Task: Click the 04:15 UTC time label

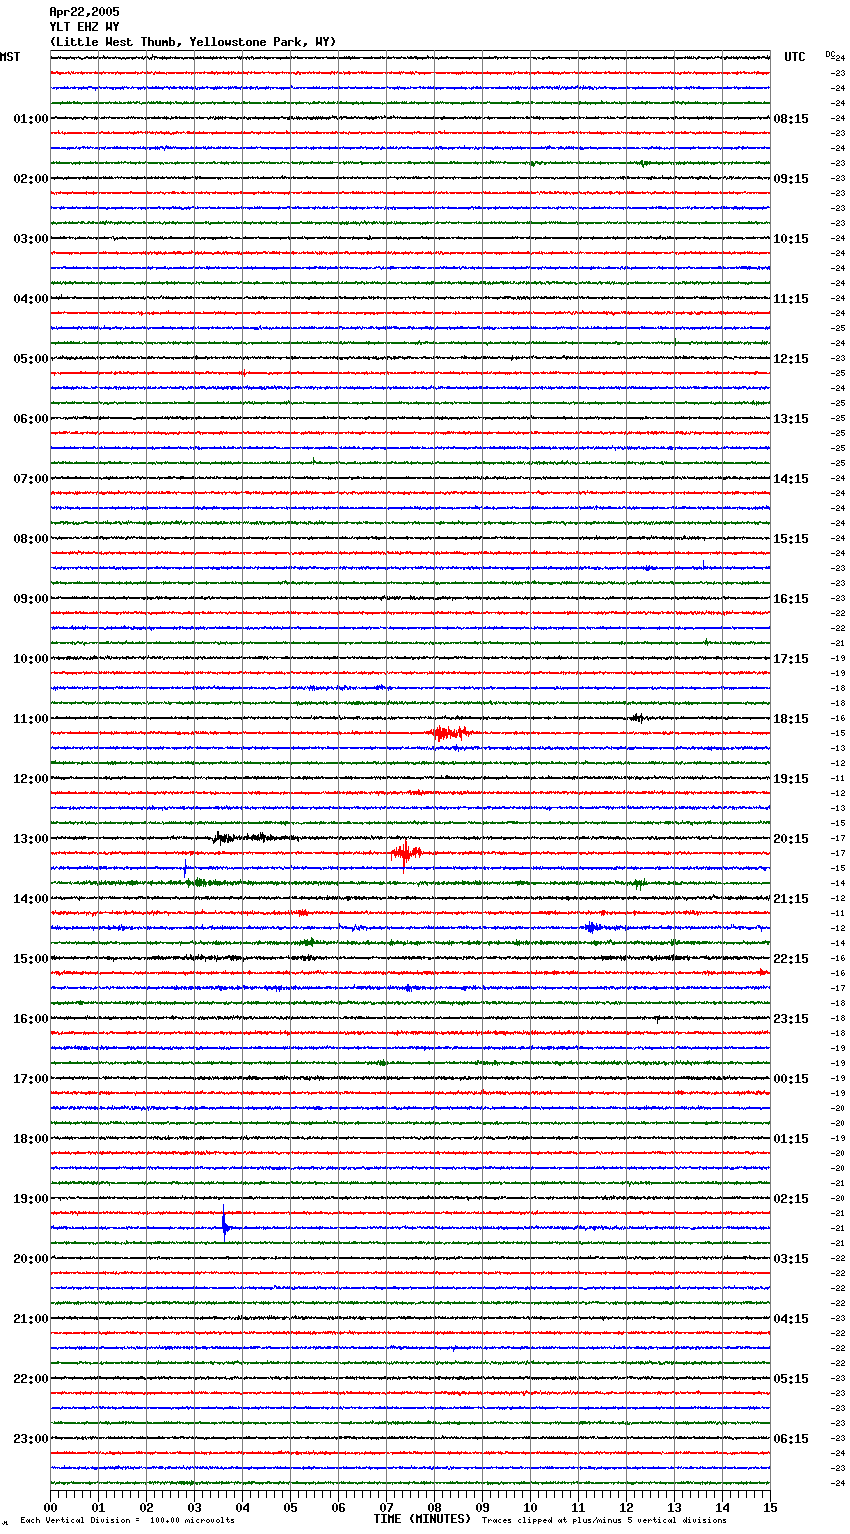Action: click(x=791, y=1319)
